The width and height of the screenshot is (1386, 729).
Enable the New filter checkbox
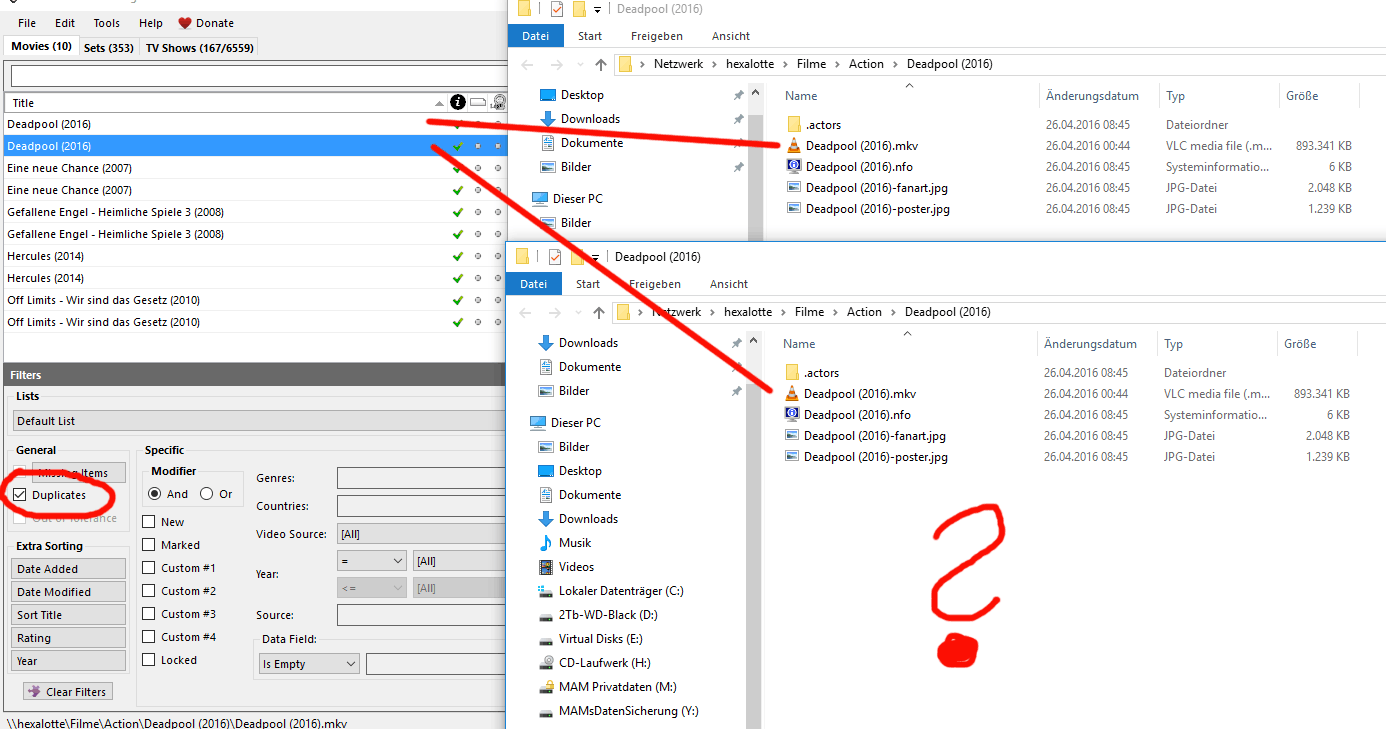coord(148,522)
